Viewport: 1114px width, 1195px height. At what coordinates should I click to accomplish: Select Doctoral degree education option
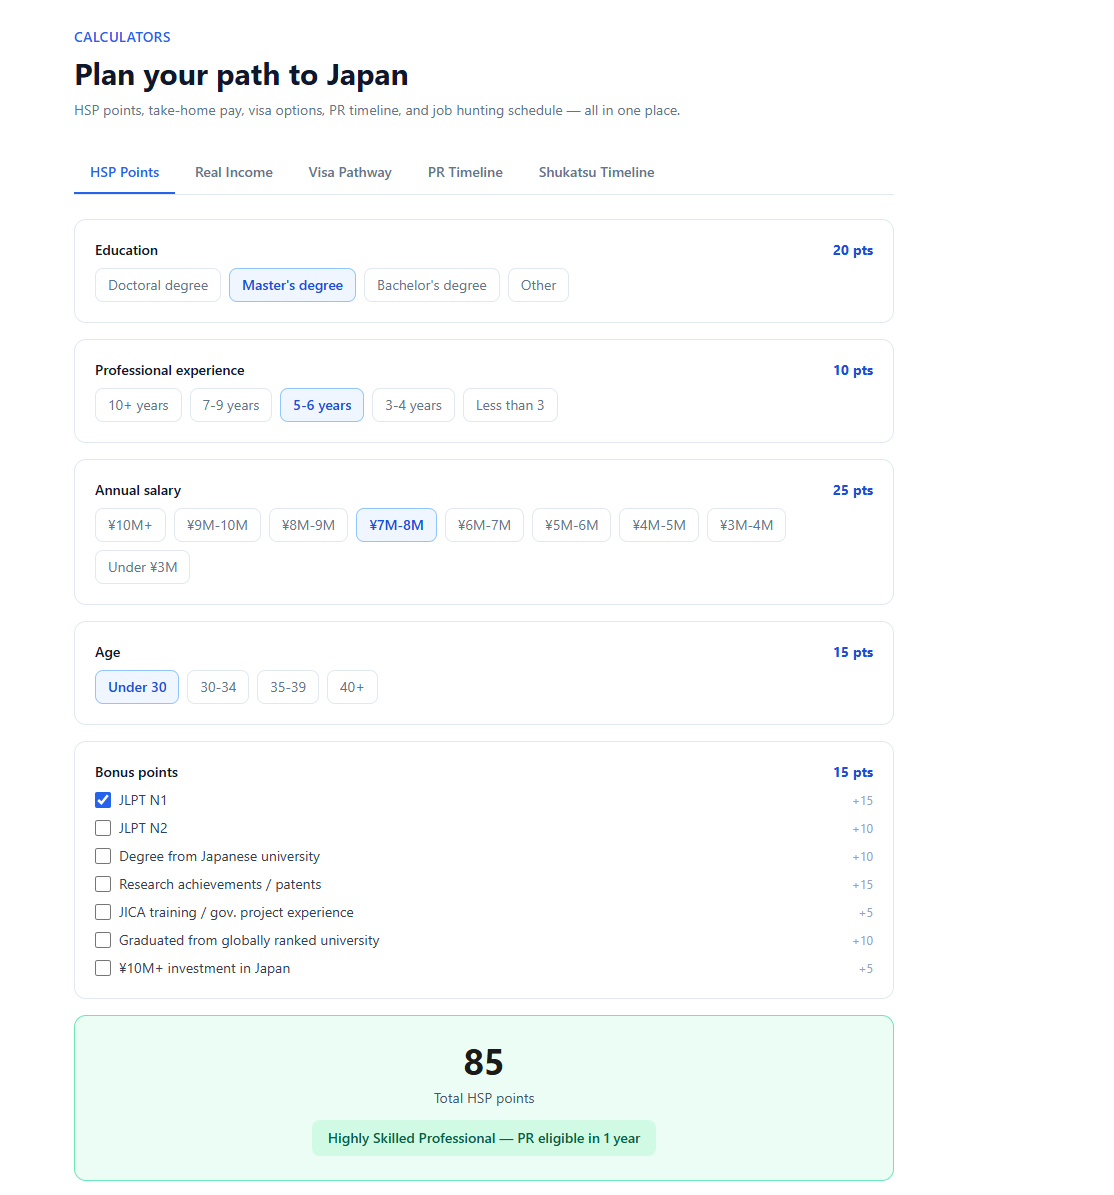[x=158, y=285]
